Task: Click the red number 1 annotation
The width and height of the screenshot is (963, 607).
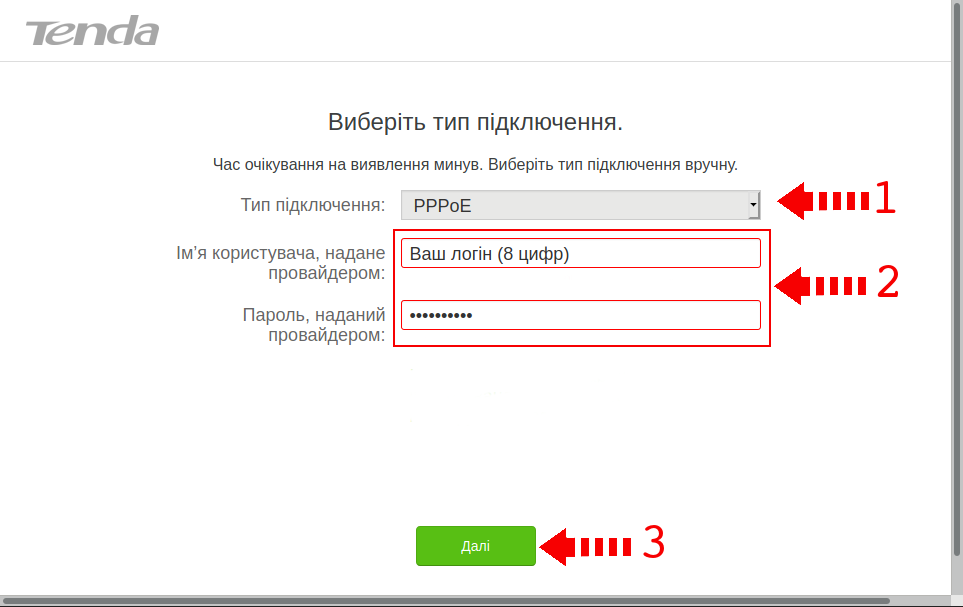Action: tap(885, 200)
